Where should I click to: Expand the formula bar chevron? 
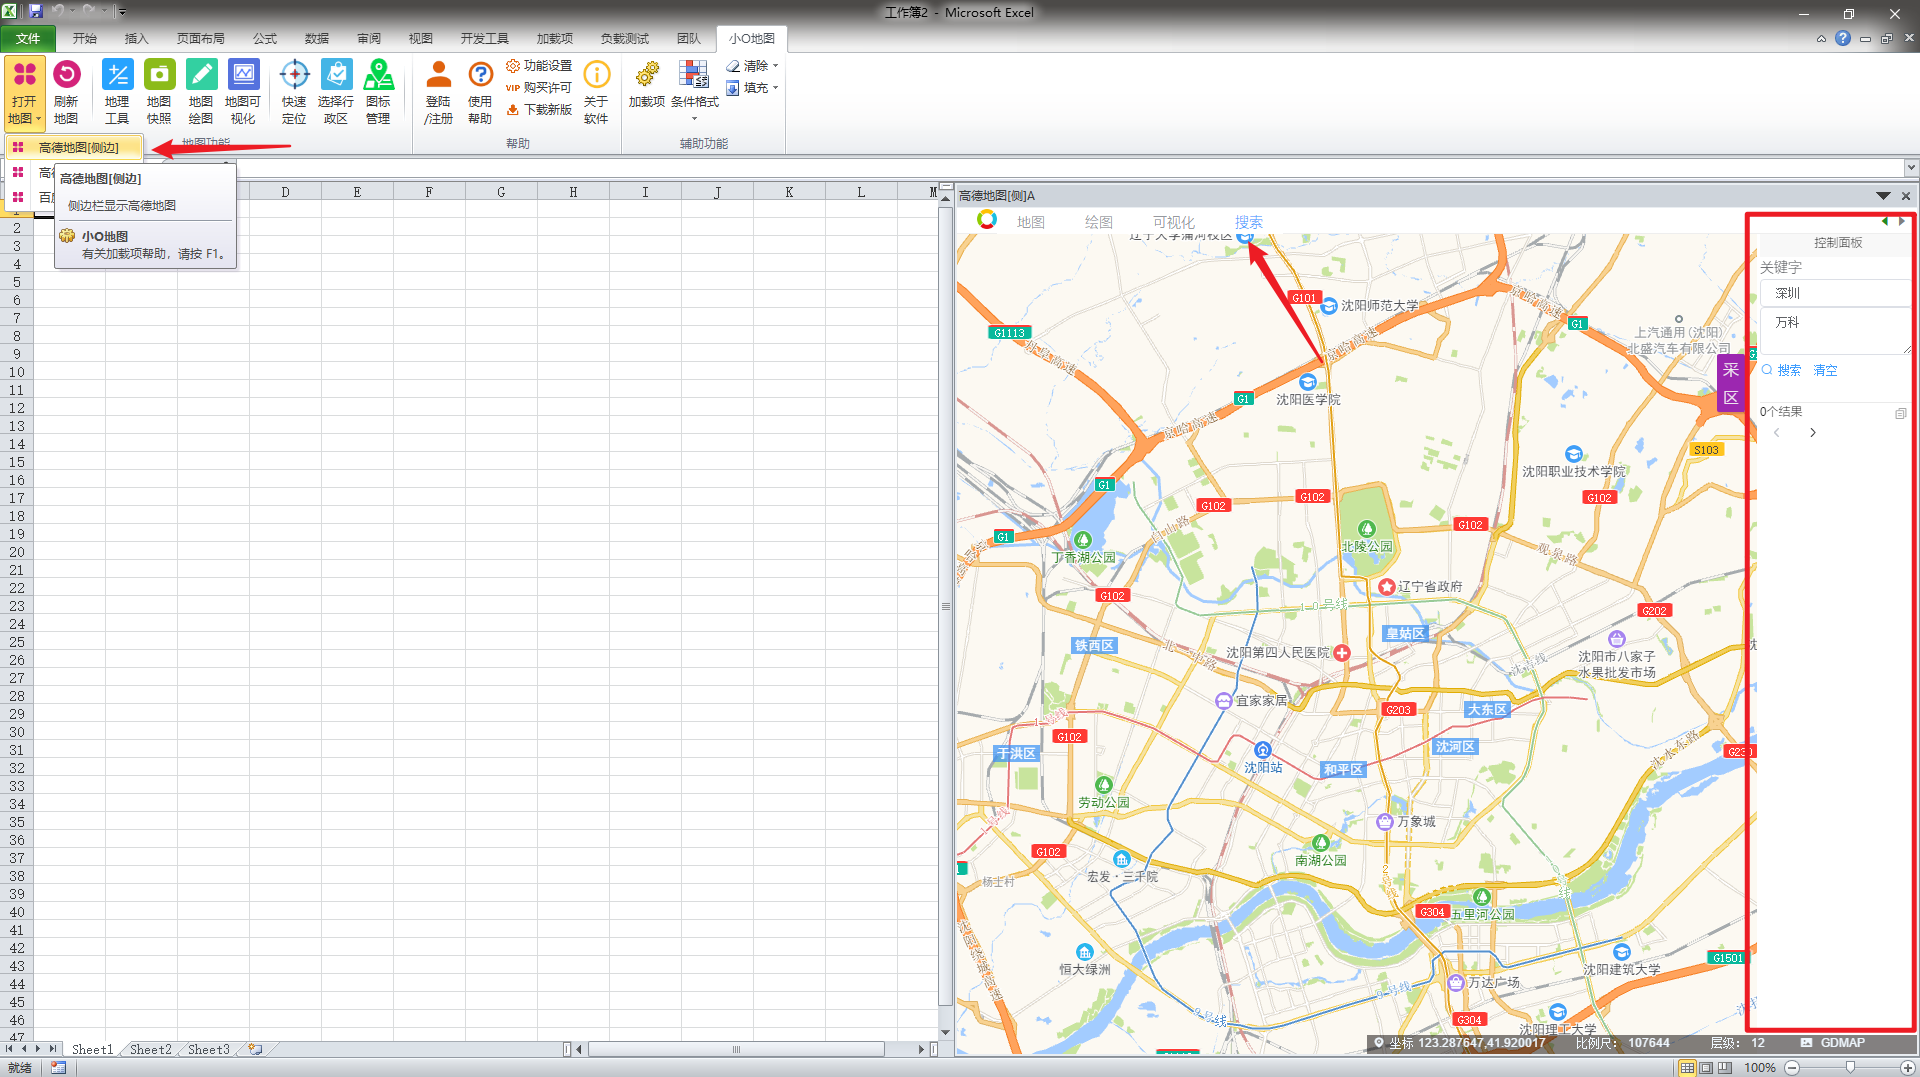1911,168
